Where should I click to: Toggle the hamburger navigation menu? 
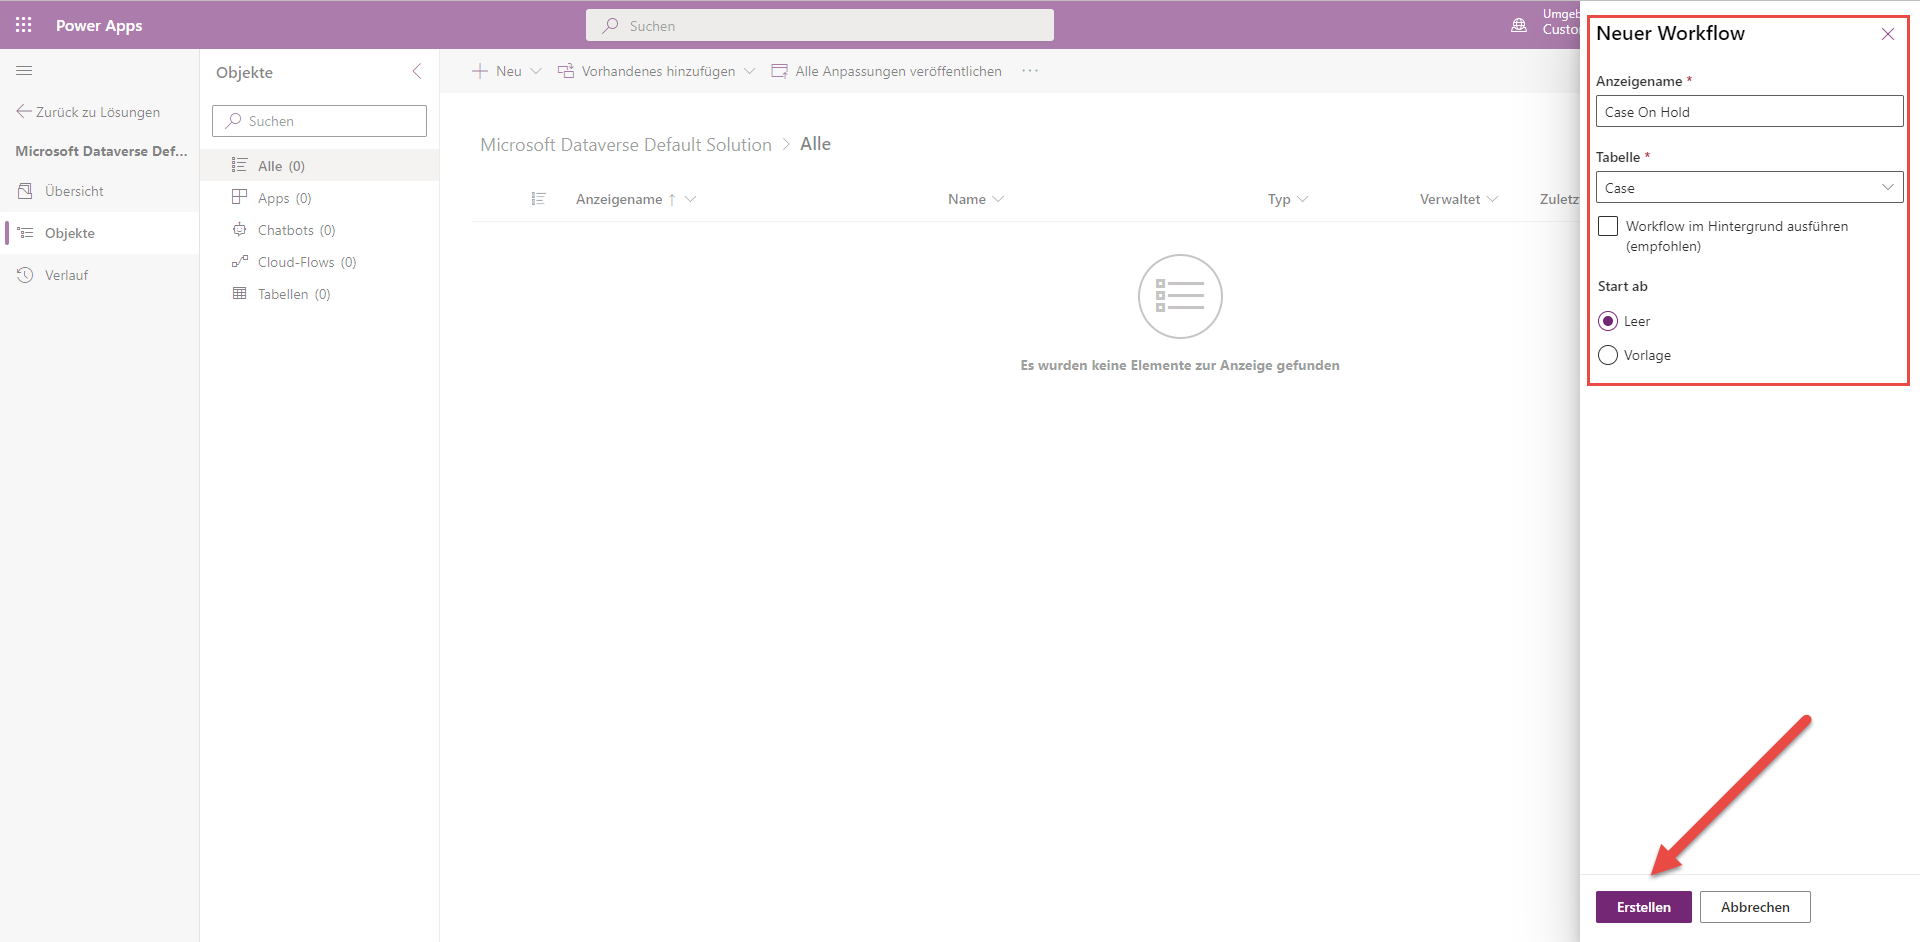[25, 71]
